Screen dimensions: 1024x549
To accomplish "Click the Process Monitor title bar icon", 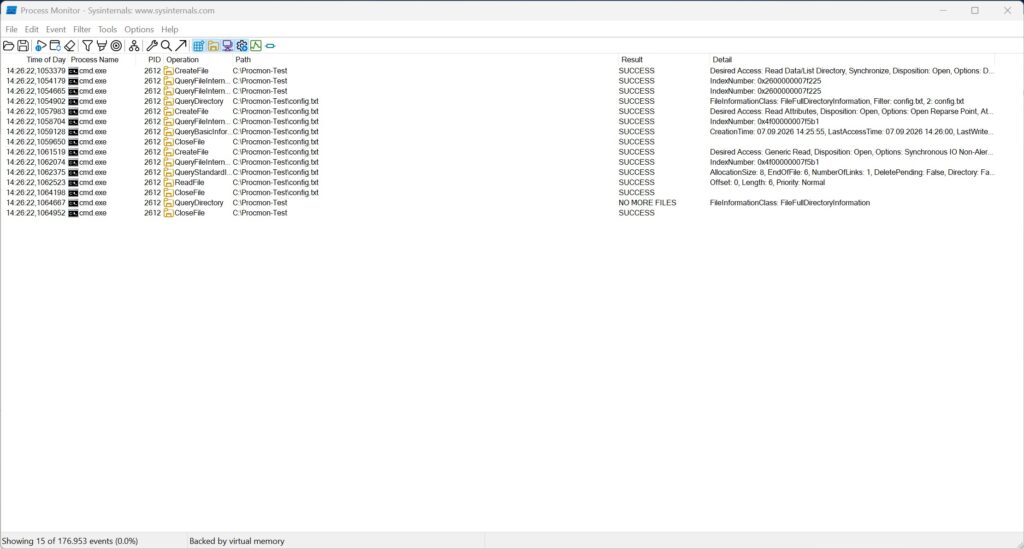I will (x=11, y=10).
